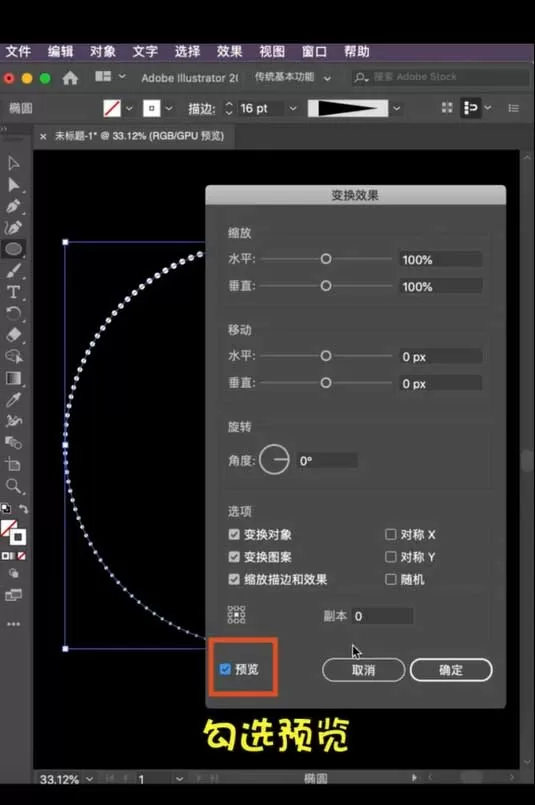The image size is (535, 805).
Task: Select the Eraser tool
Action: (13, 335)
